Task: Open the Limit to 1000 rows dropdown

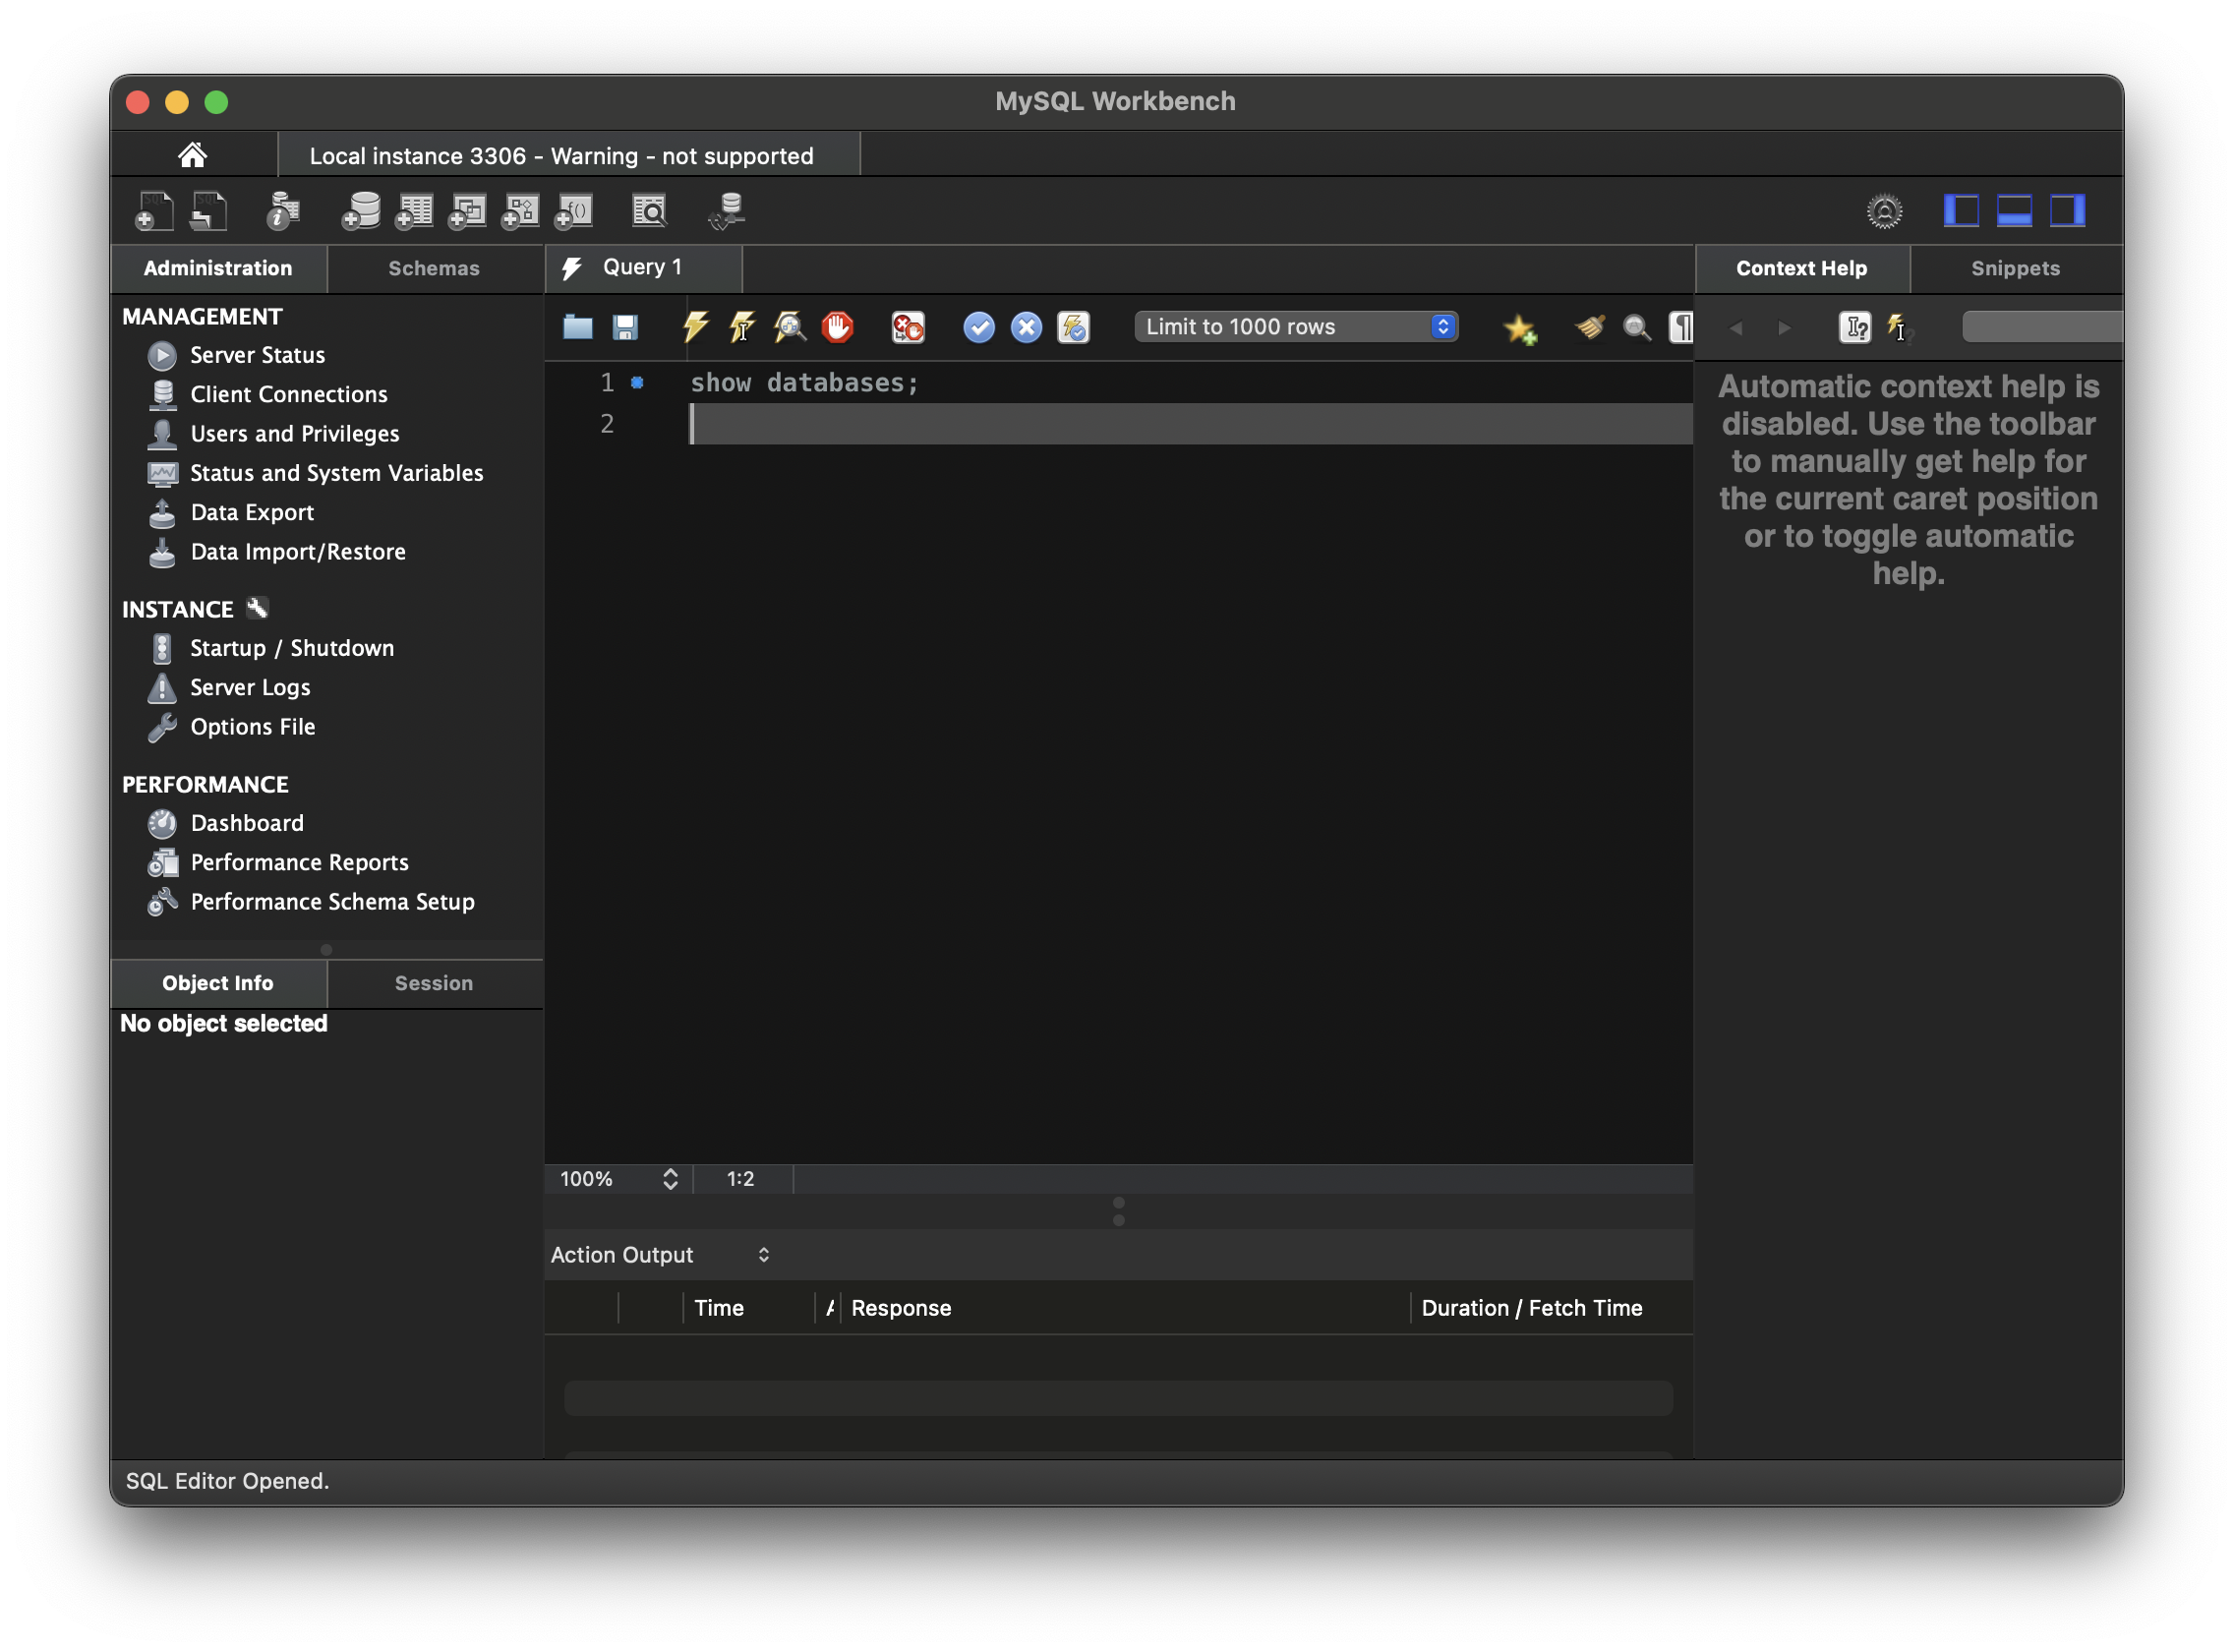Action: click(x=1296, y=327)
